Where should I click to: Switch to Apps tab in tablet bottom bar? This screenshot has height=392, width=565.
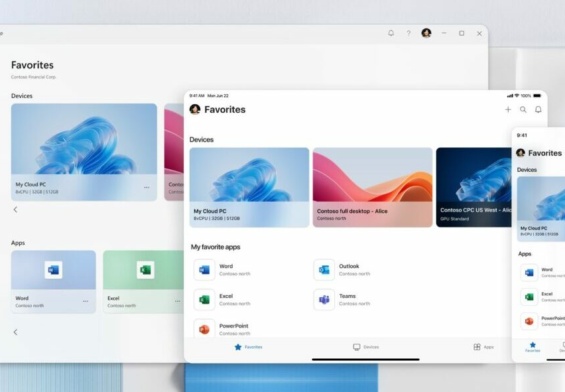(484, 347)
